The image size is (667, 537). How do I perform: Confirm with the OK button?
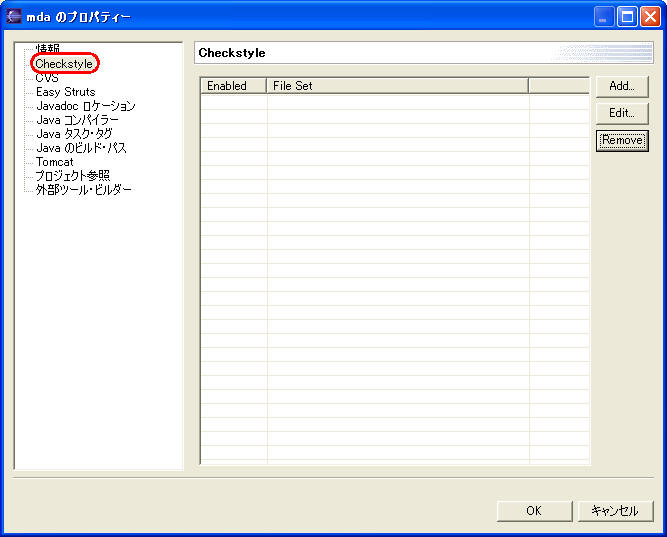534,511
